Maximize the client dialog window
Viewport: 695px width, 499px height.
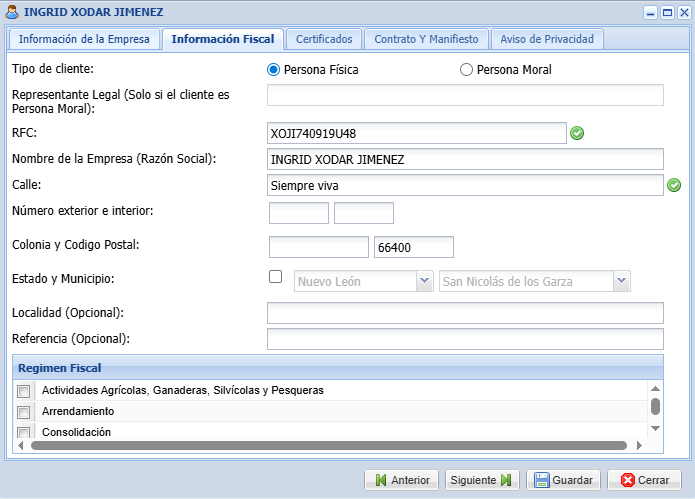point(665,13)
